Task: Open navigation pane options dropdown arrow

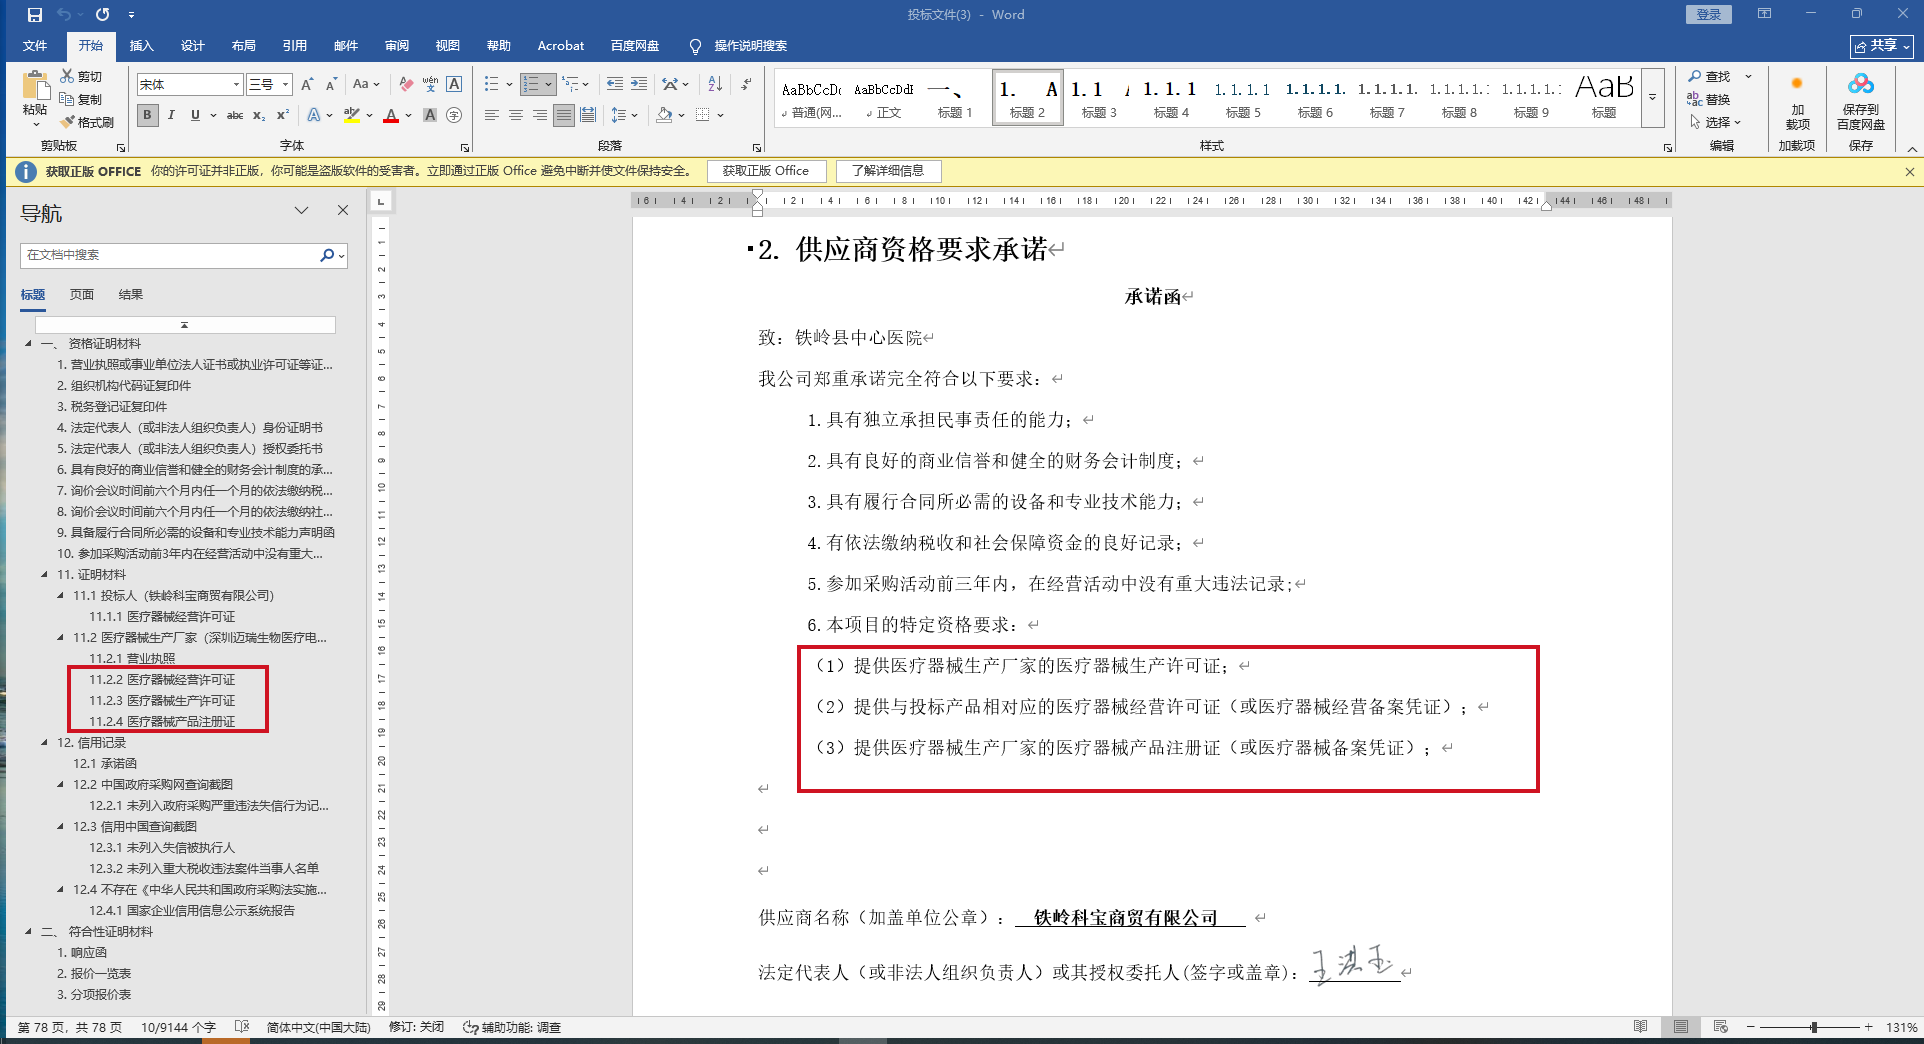Action: coord(301,211)
